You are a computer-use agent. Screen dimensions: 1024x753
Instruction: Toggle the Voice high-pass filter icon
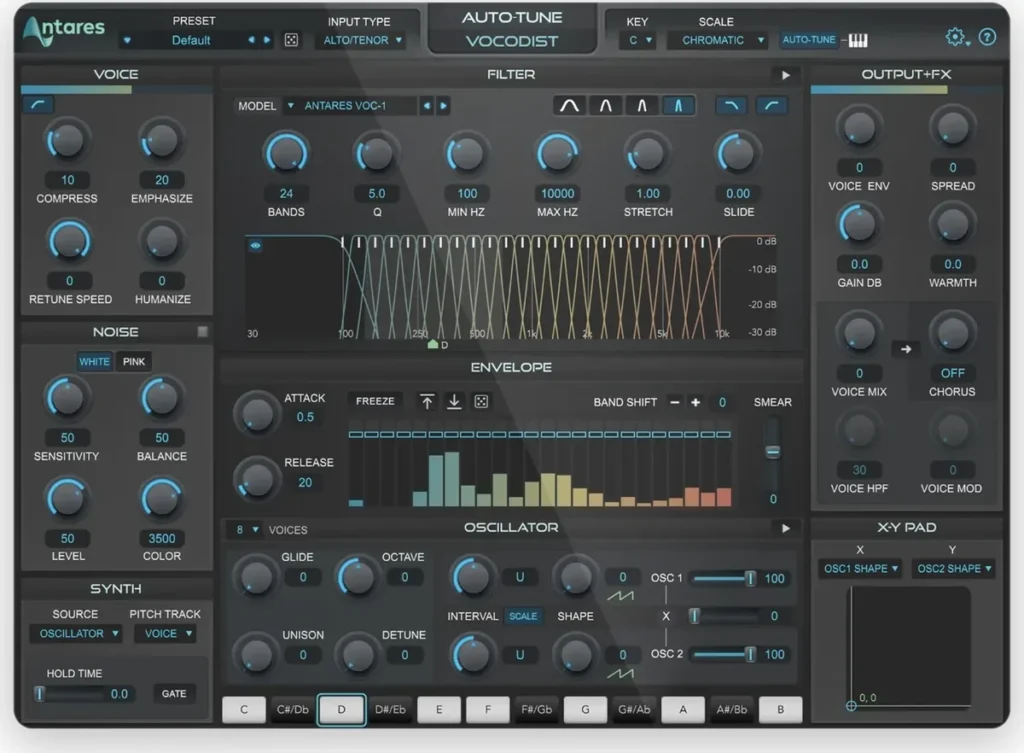[38, 104]
